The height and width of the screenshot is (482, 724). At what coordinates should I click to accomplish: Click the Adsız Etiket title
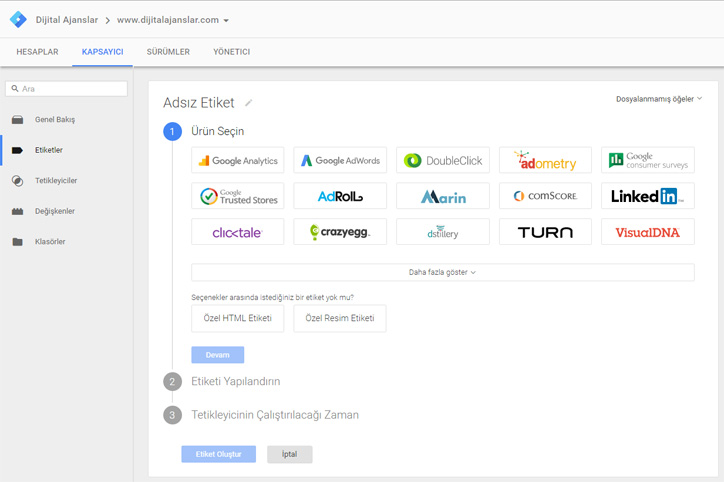click(199, 102)
